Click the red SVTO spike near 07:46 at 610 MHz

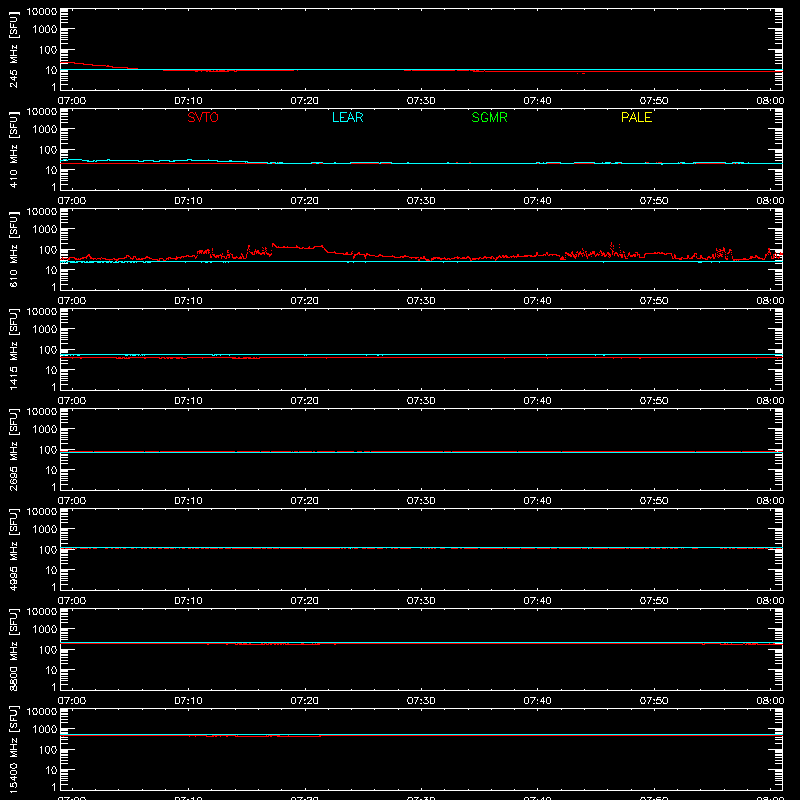point(612,247)
